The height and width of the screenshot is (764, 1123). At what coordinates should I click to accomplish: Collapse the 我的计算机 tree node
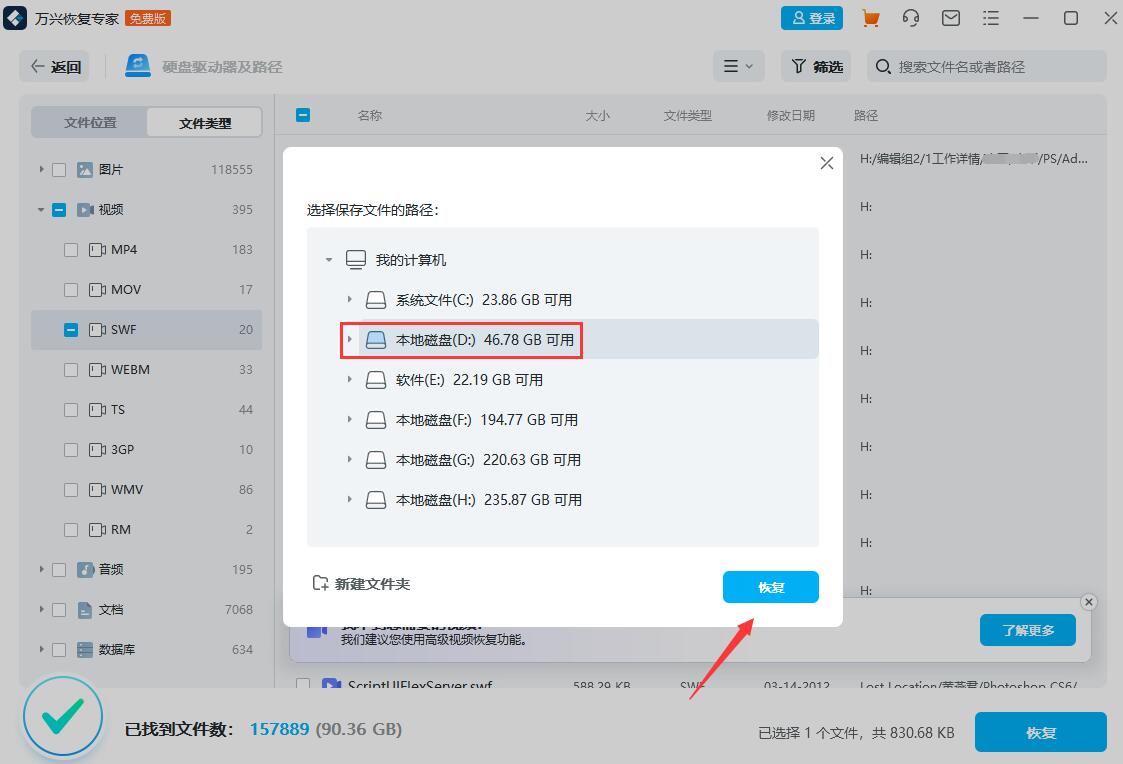coord(328,259)
